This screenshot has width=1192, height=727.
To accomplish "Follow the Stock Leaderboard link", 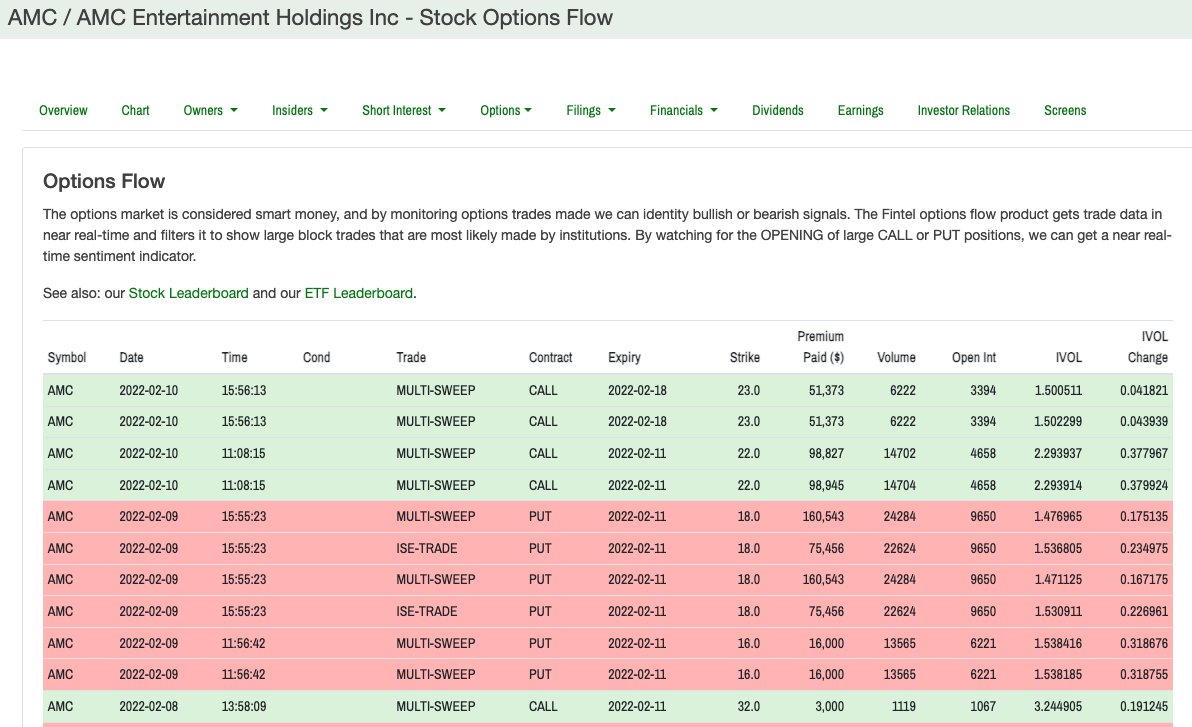I will 189,294.
